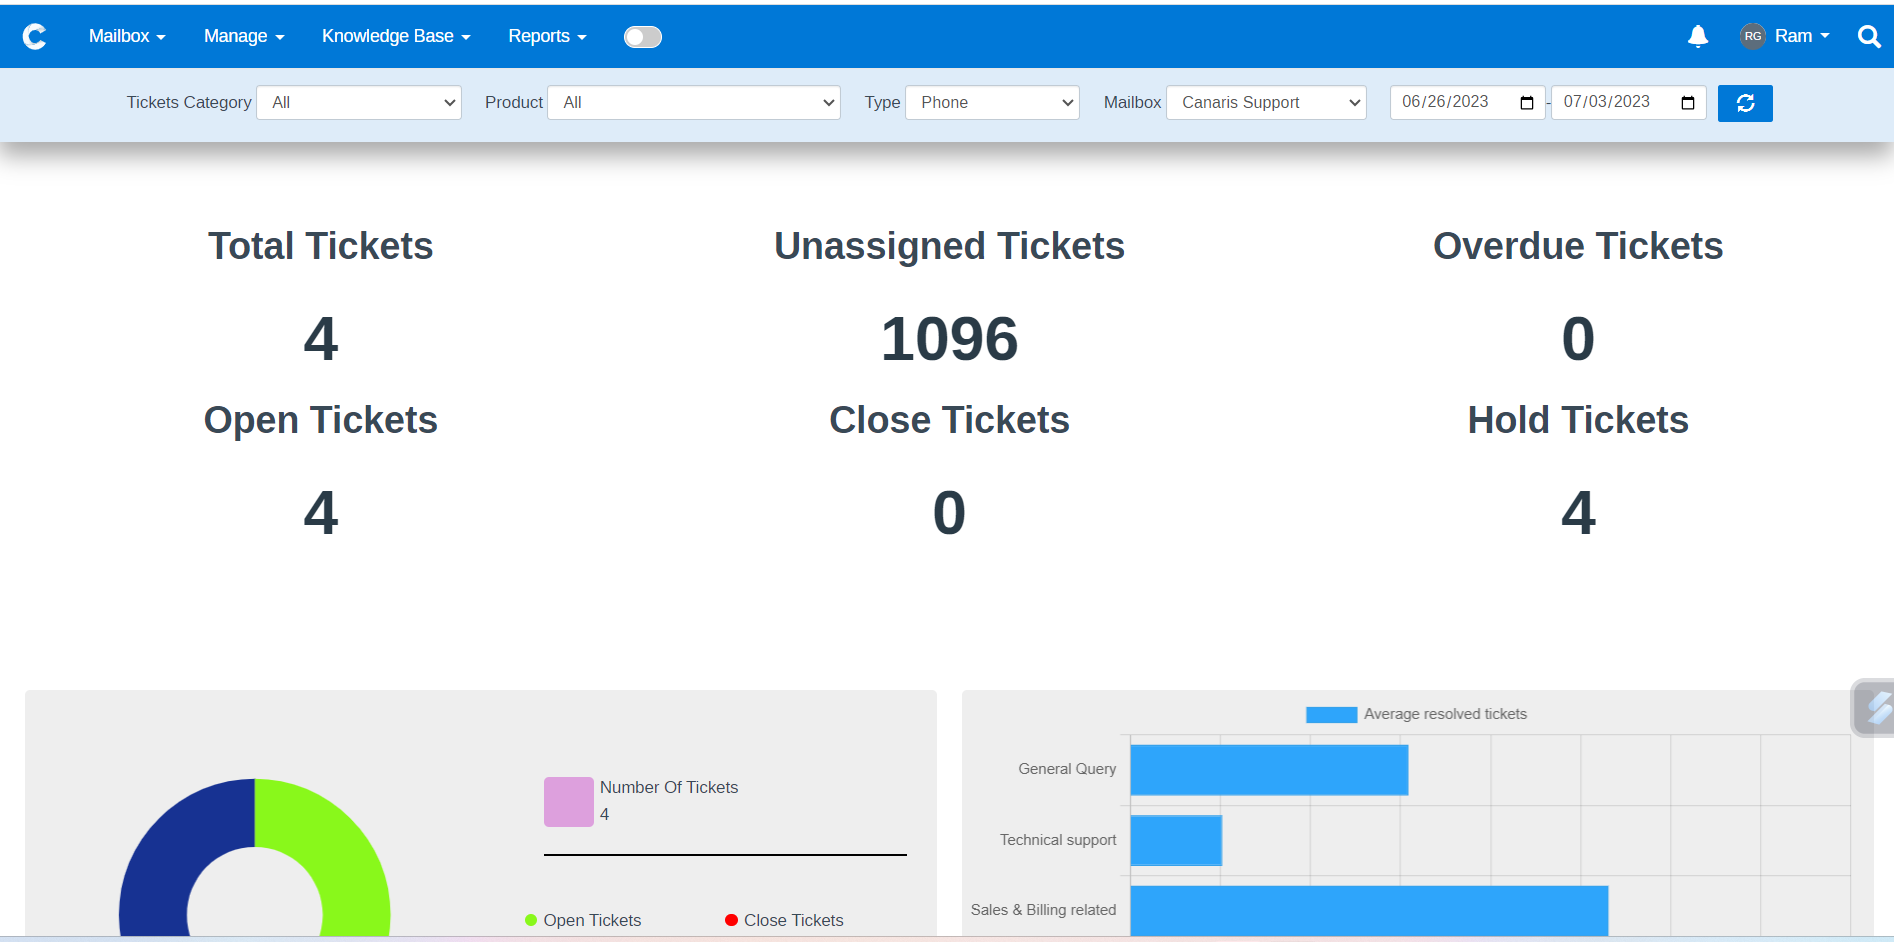
Task: Click the floating widget icon at right edge
Action: (x=1874, y=708)
